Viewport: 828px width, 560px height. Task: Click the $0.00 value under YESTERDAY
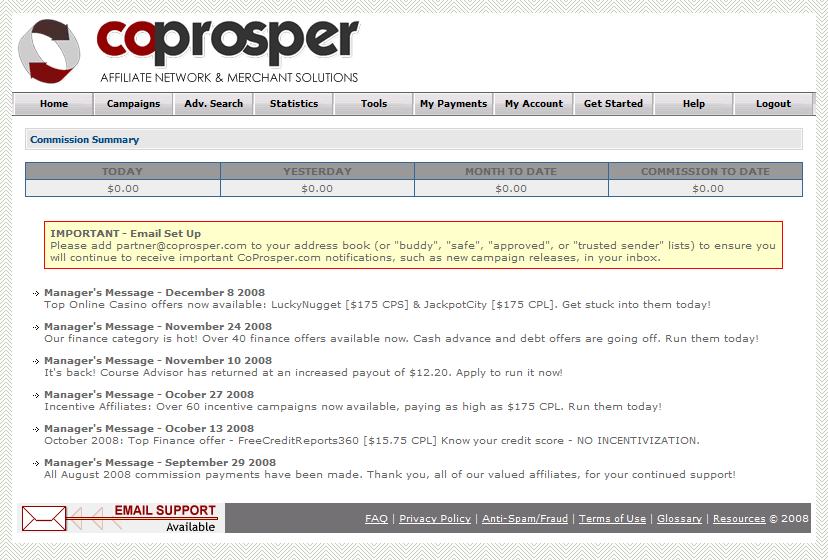coord(317,189)
